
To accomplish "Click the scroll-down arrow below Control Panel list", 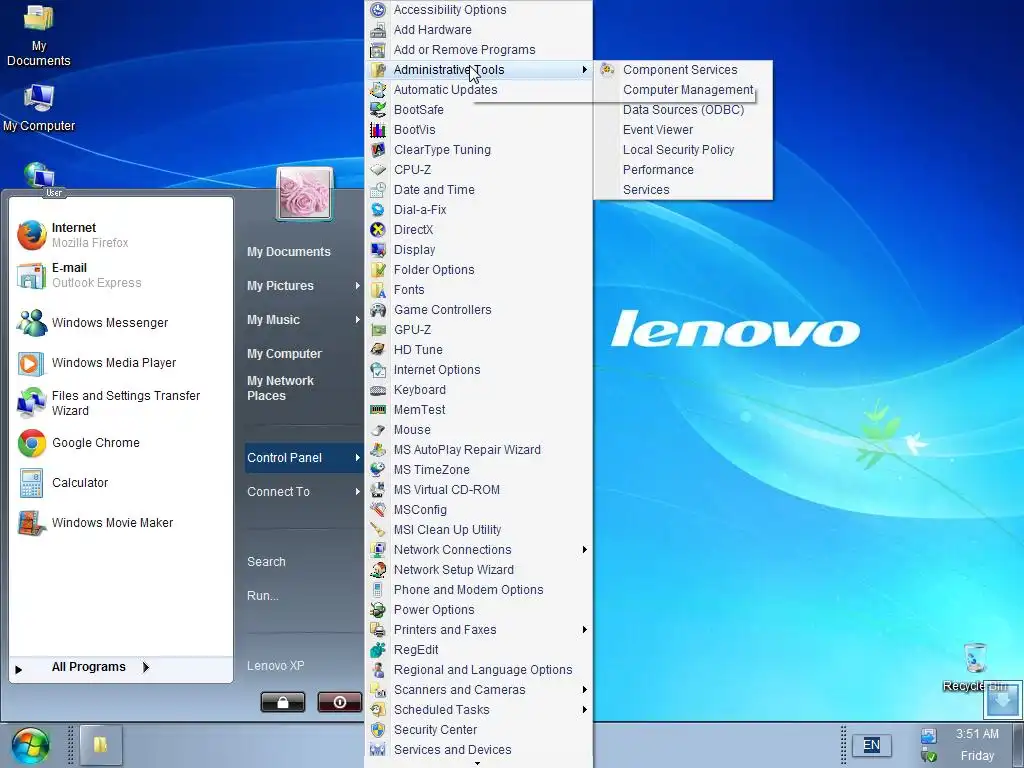I will (x=477, y=763).
